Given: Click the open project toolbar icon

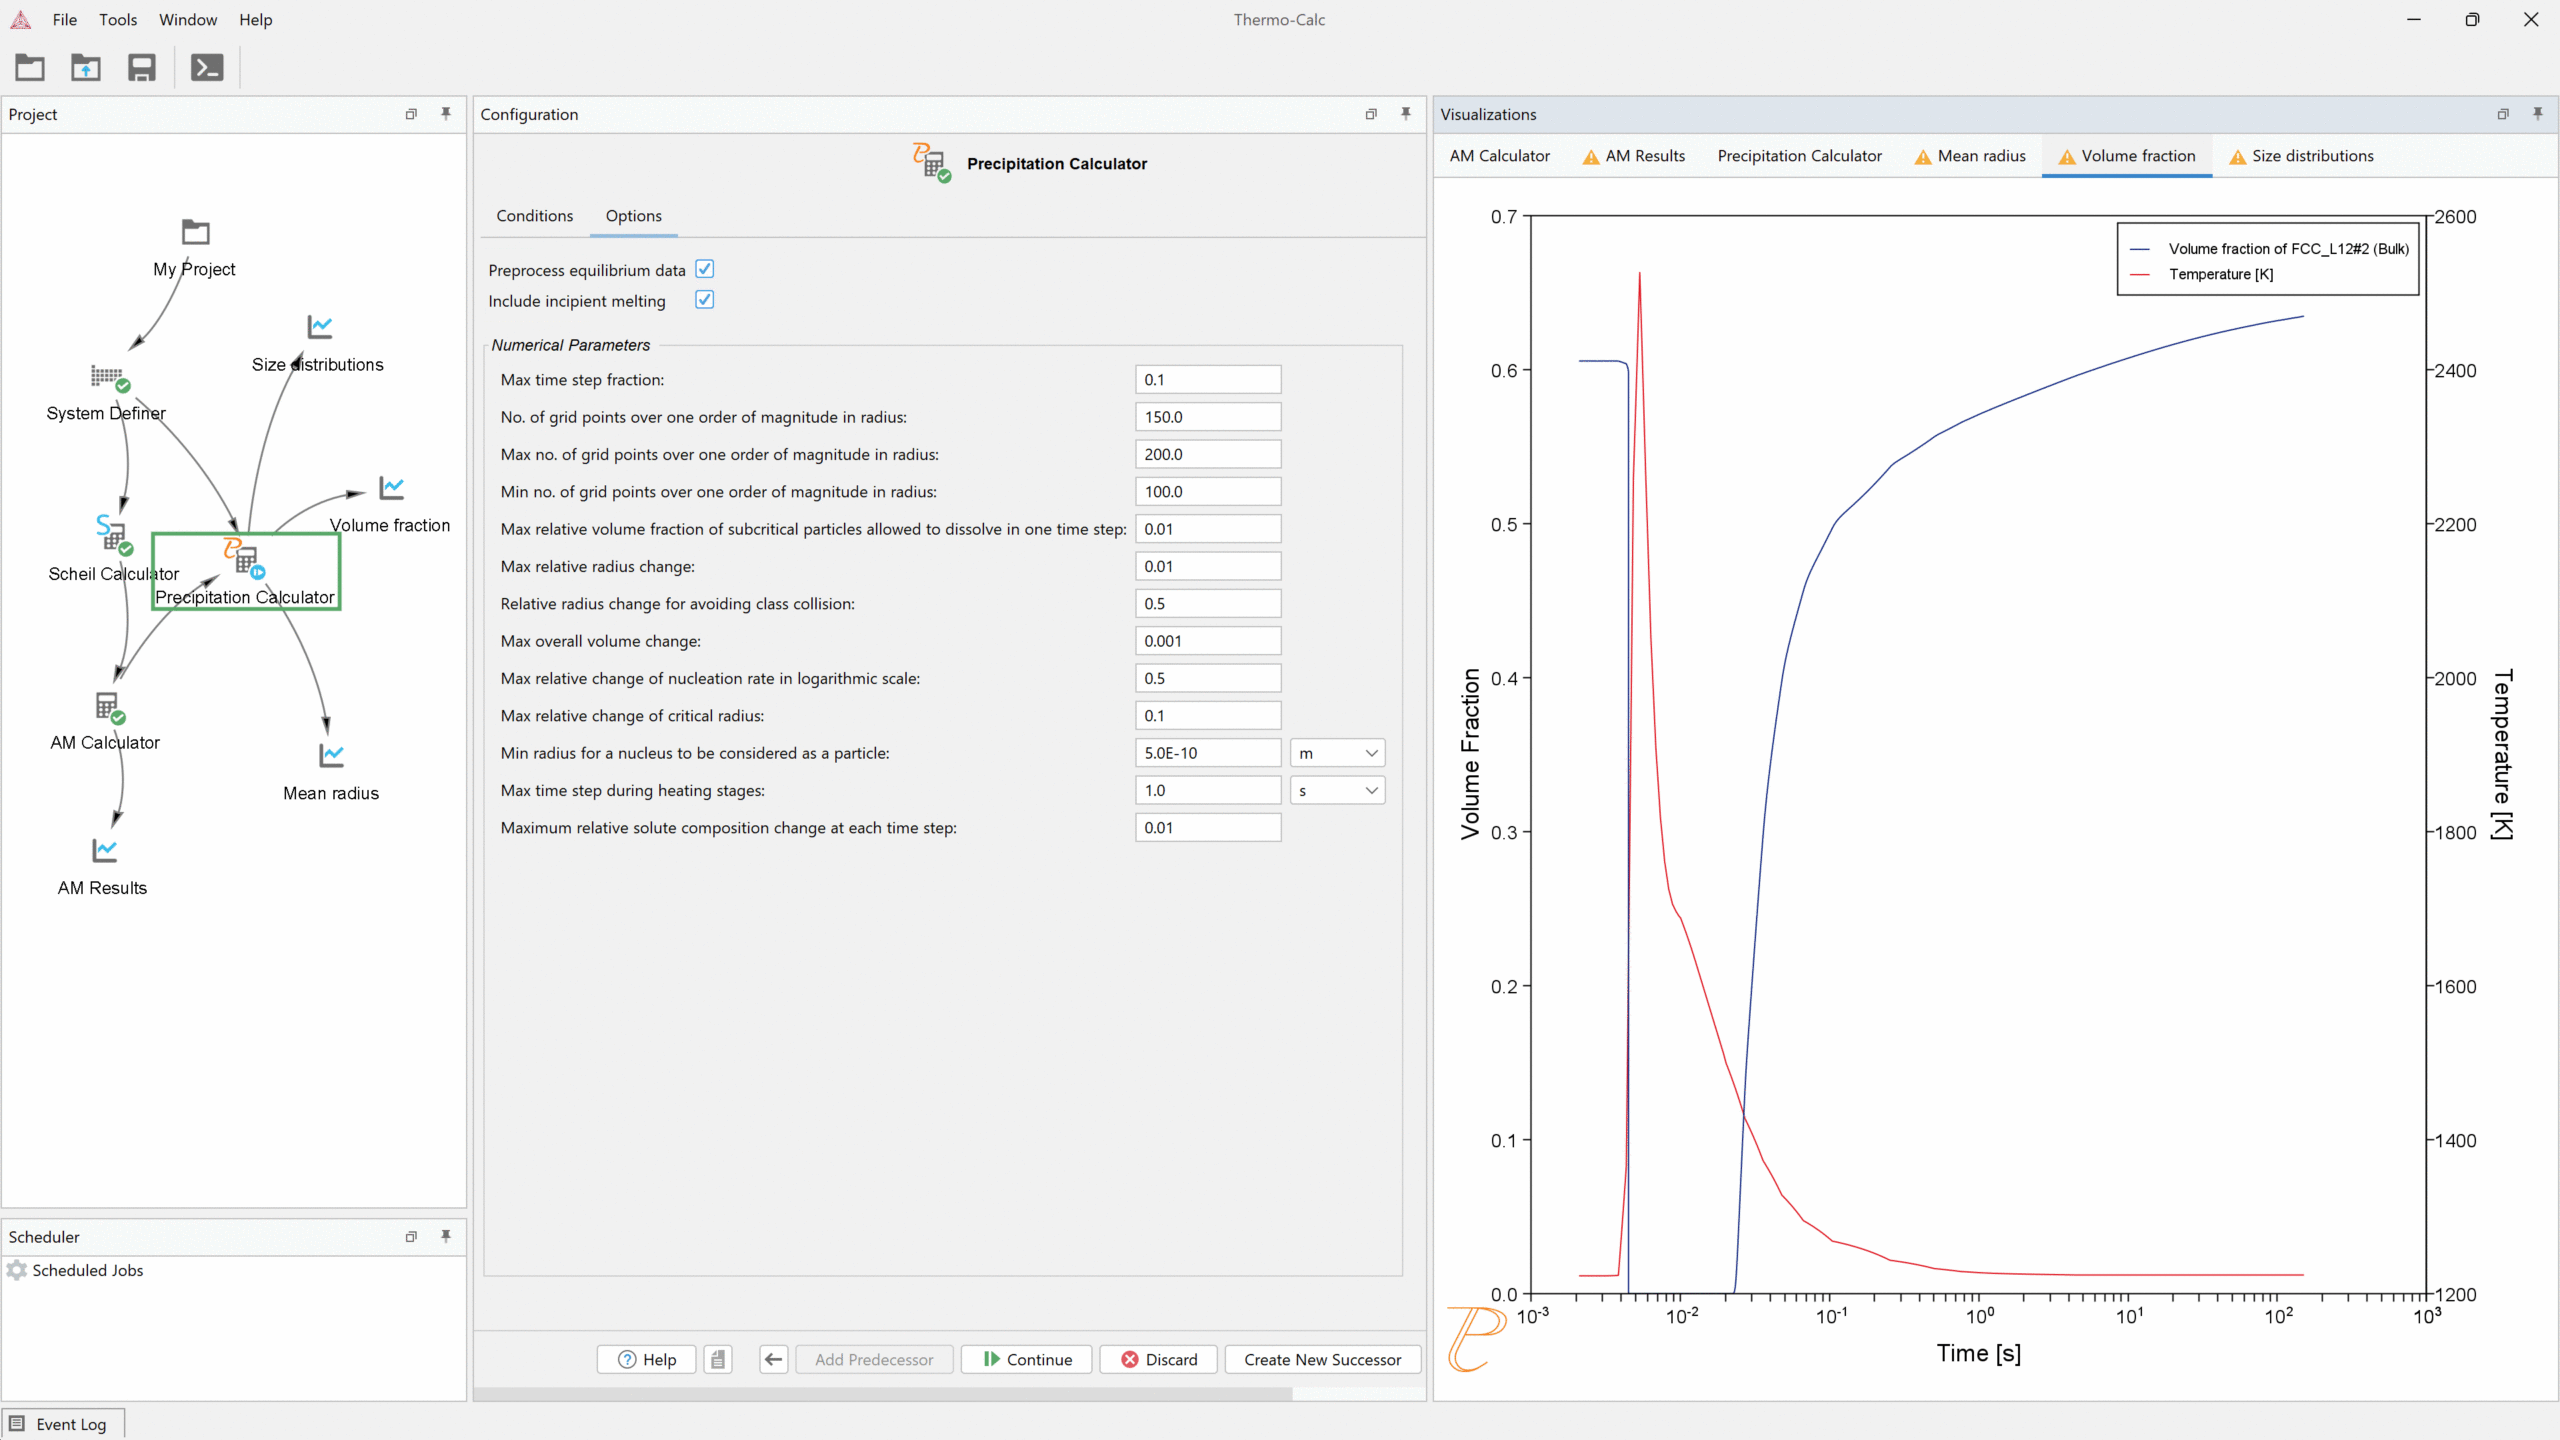Looking at the screenshot, I should [86, 67].
